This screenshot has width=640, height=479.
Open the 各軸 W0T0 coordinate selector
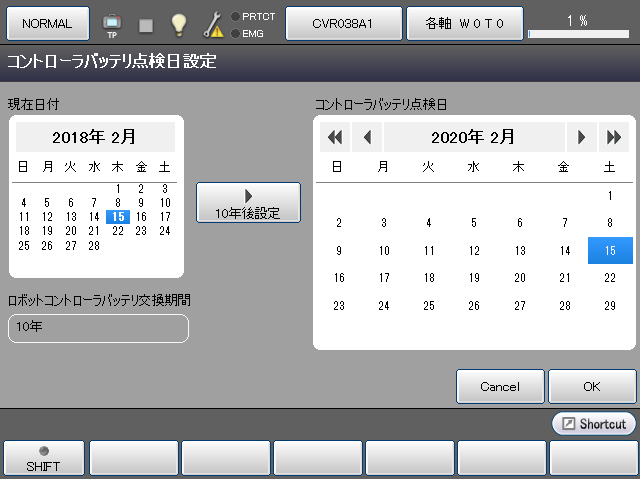coord(463,23)
